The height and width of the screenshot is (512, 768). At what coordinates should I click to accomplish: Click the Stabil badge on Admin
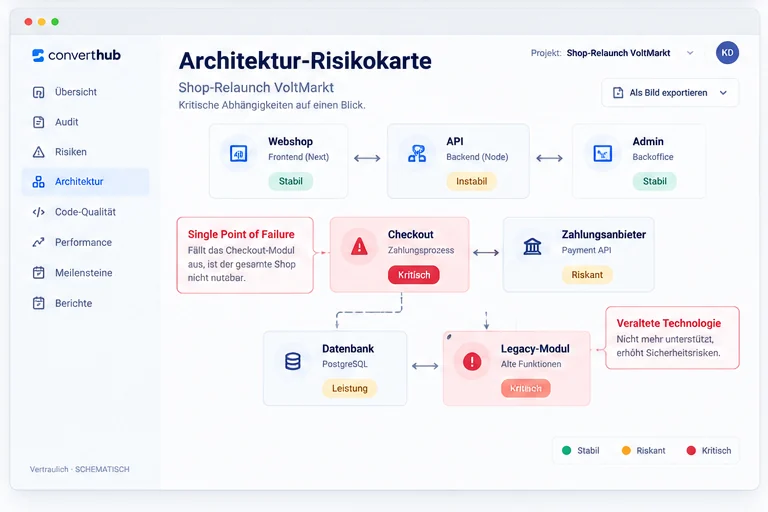pyautogui.click(x=654, y=181)
